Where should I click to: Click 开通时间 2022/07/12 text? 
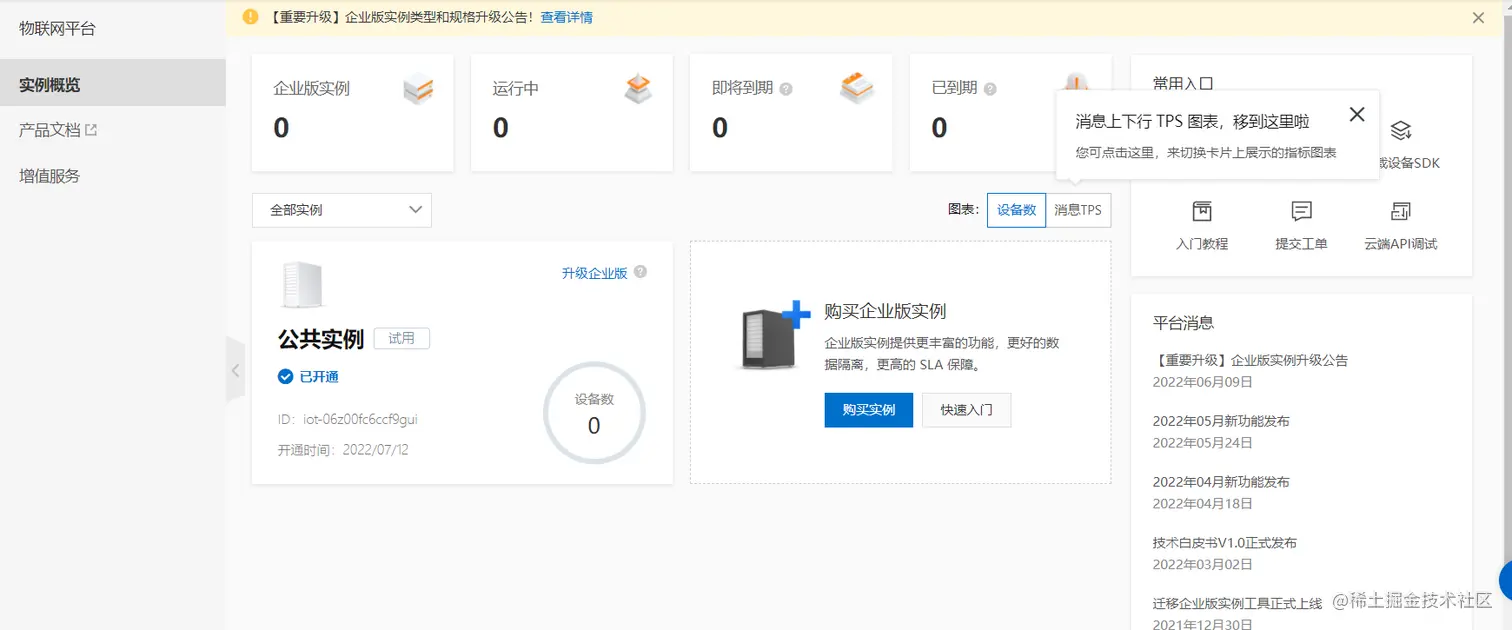coord(343,450)
